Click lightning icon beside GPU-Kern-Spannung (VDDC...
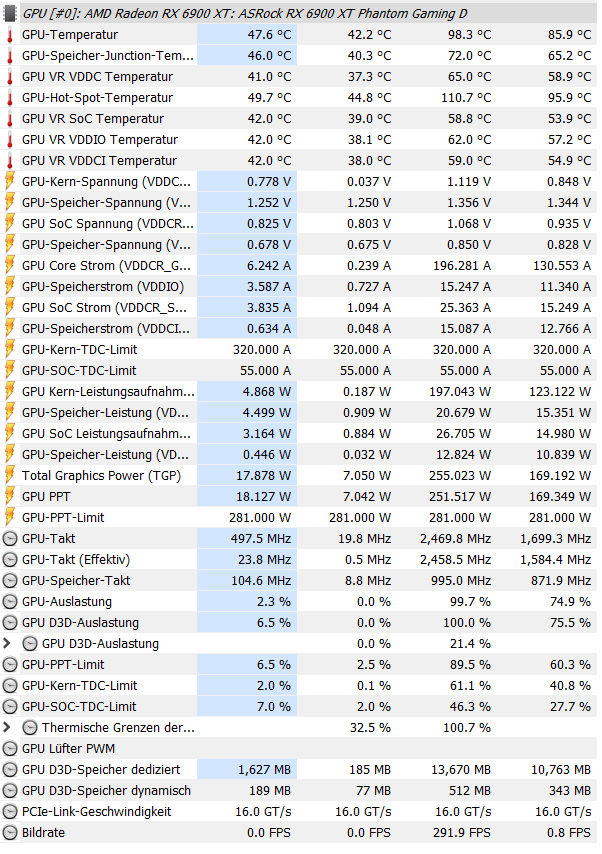The image size is (602, 854). [10, 182]
